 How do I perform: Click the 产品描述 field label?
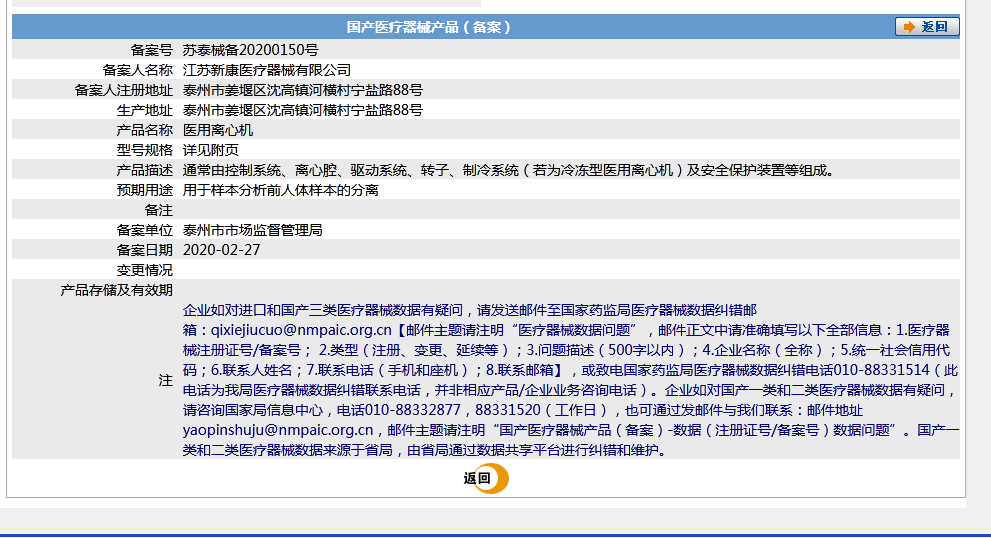pyautogui.click(x=145, y=170)
